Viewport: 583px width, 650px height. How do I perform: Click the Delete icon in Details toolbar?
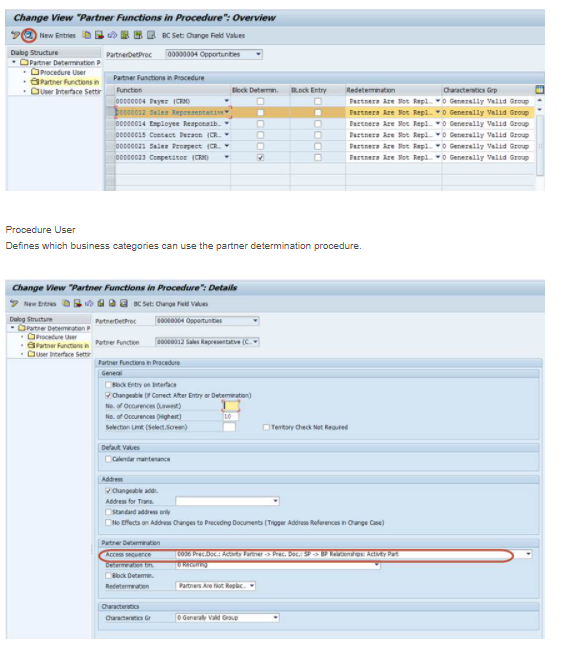78,303
